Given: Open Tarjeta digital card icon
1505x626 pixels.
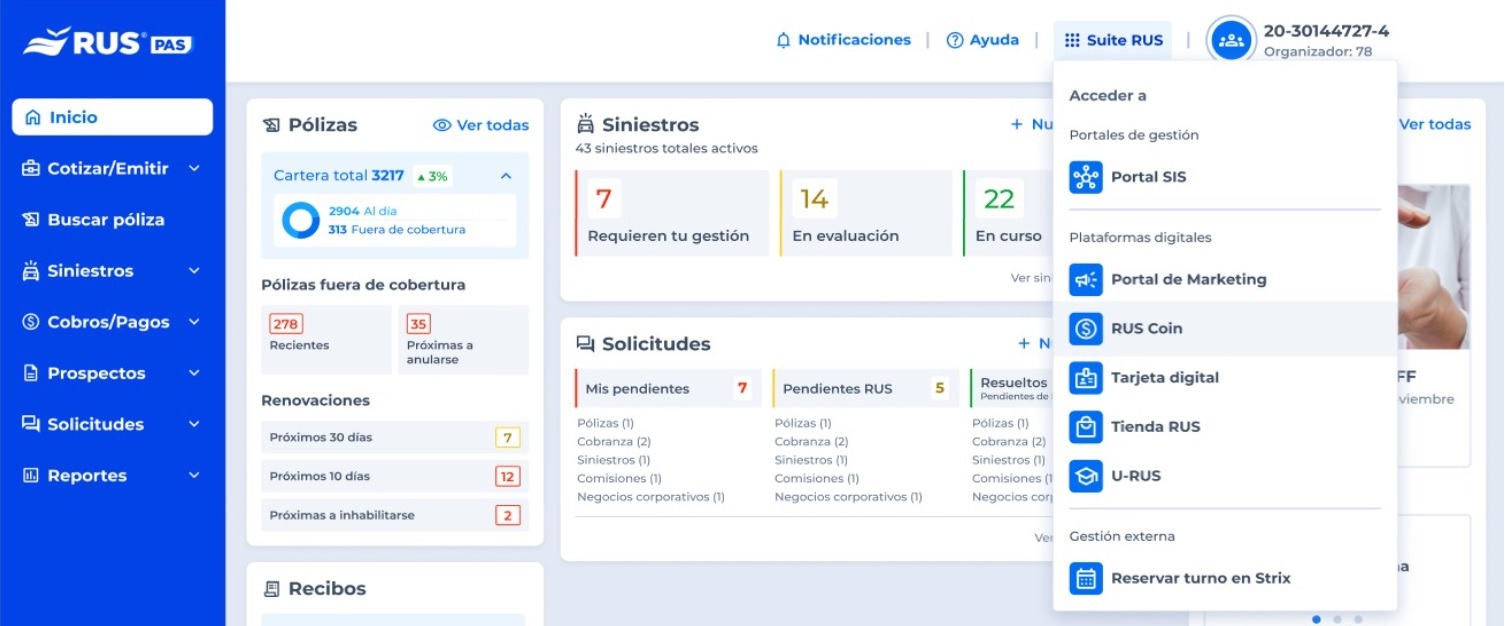Looking at the screenshot, I should coord(1085,378).
